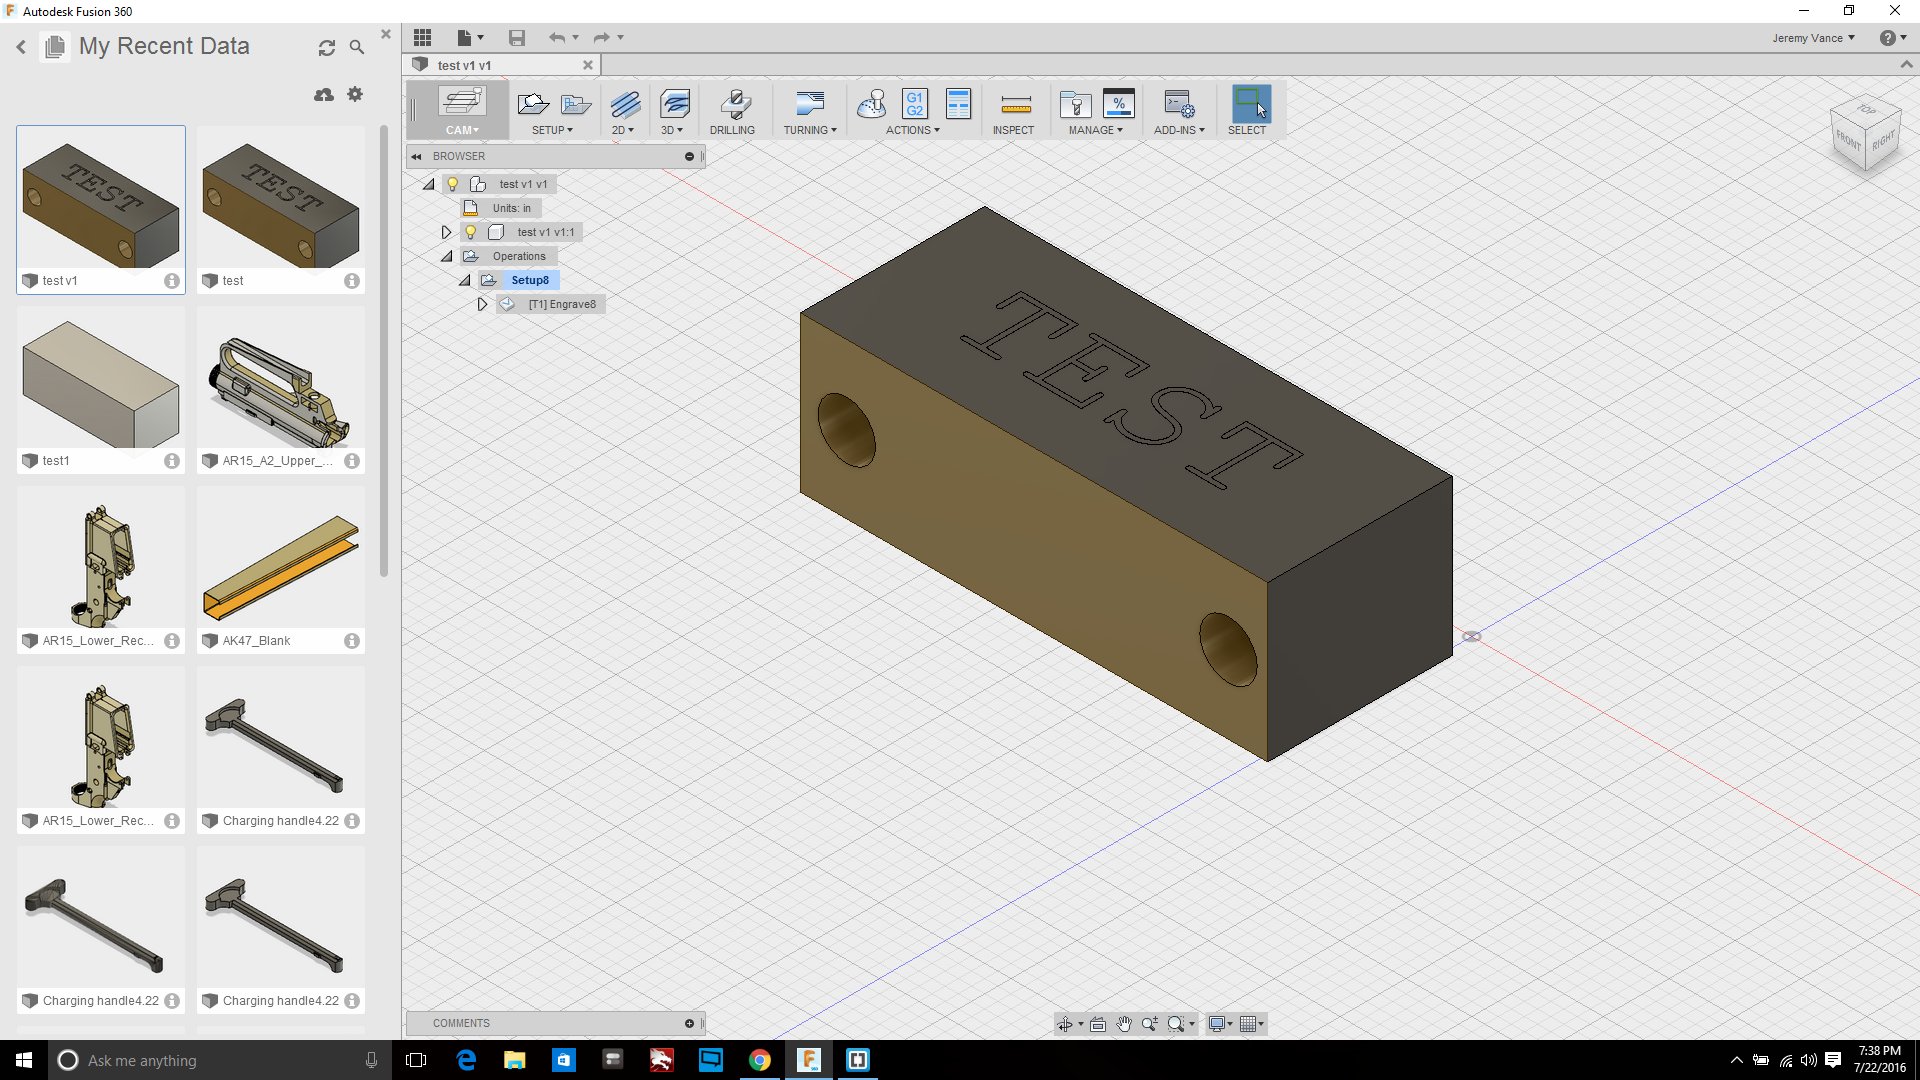Toggle the light bulb on test v1 v1:1

tap(470, 231)
